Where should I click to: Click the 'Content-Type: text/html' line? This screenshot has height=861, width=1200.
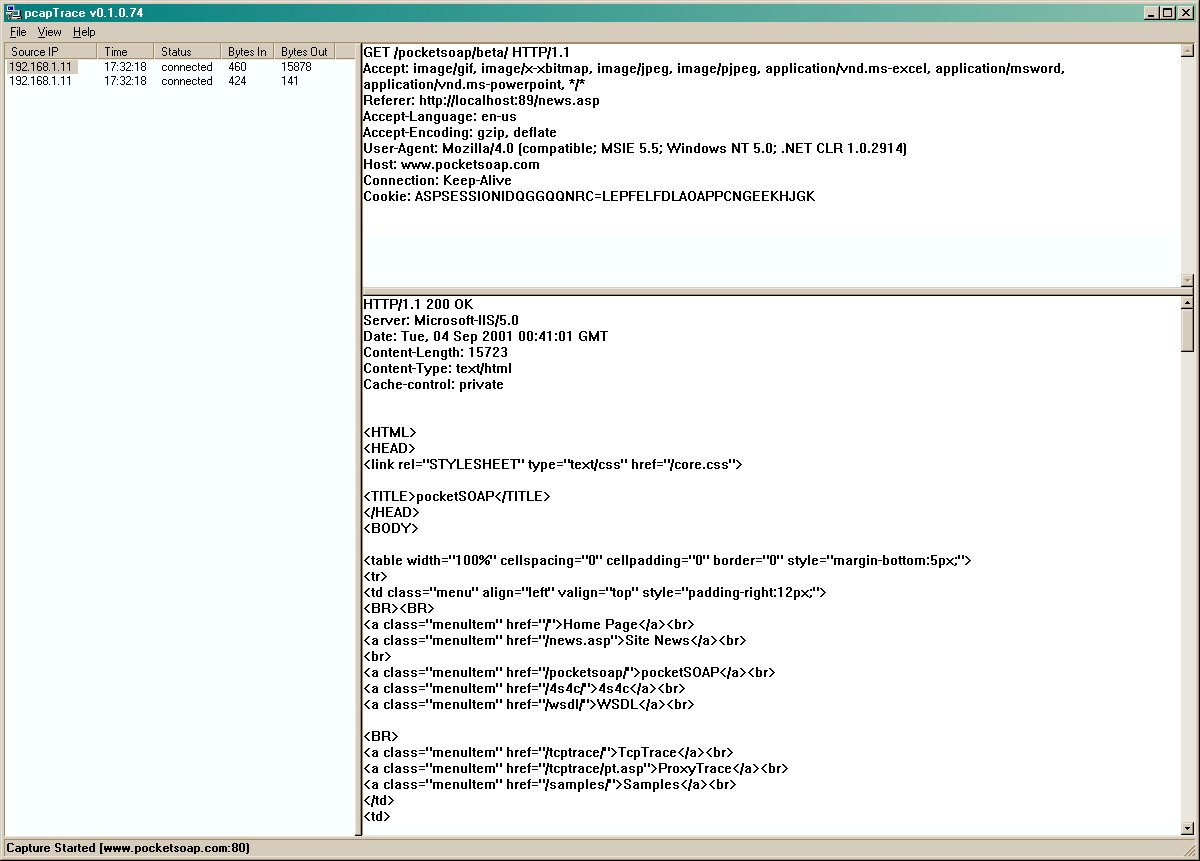tap(437, 368)
